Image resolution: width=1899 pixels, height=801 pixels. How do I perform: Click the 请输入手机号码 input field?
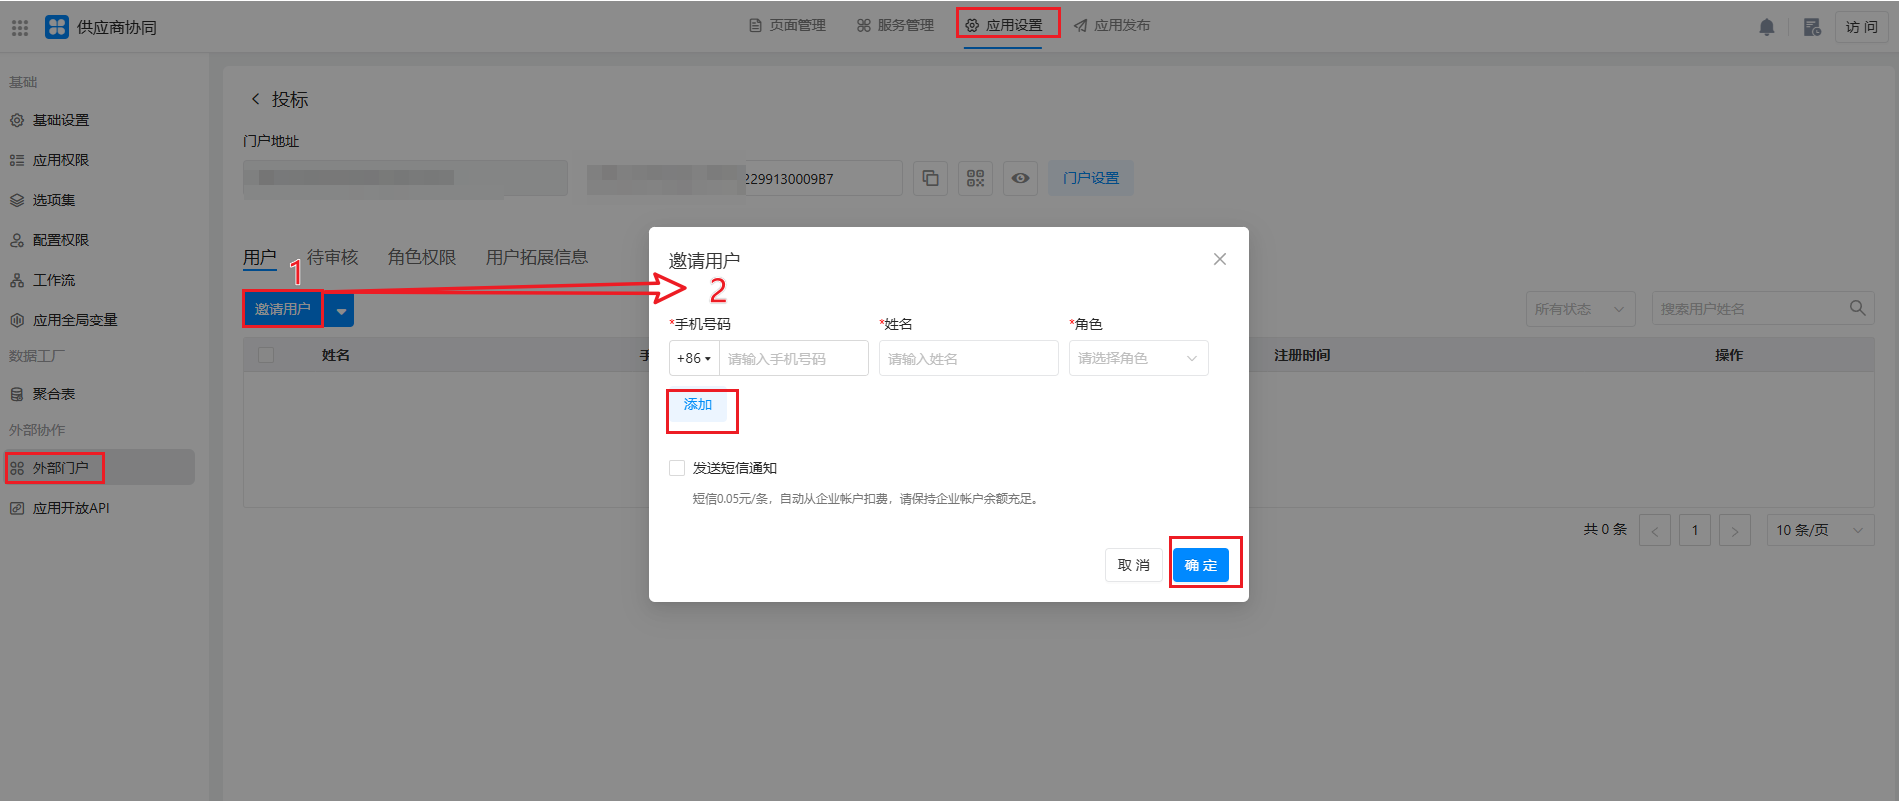coord(793,358)
